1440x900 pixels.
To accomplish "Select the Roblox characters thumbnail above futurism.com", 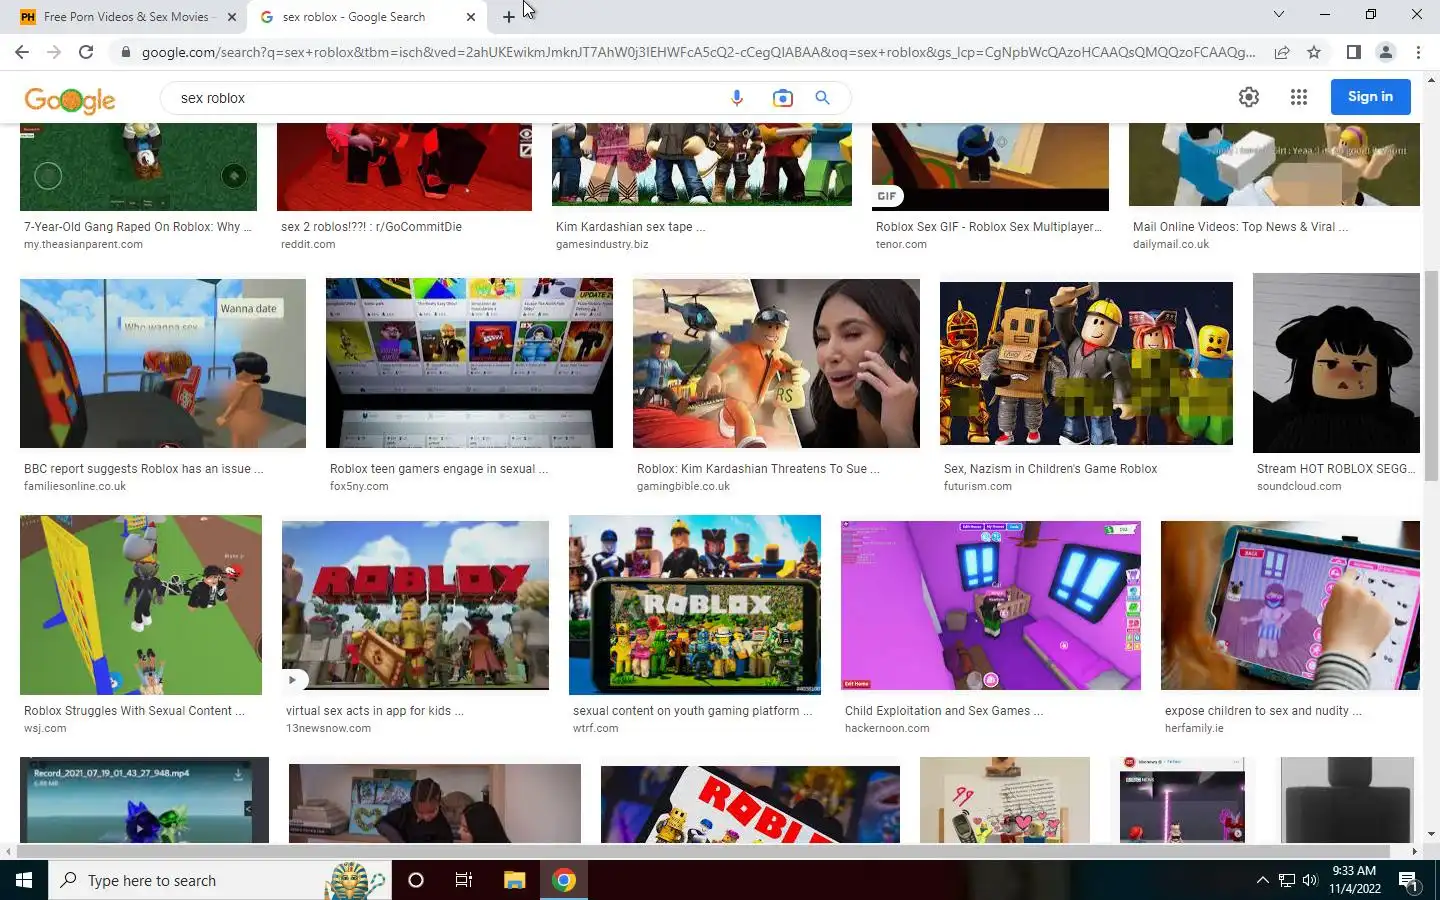I will pyautogui.click(x=1086, y=363).
